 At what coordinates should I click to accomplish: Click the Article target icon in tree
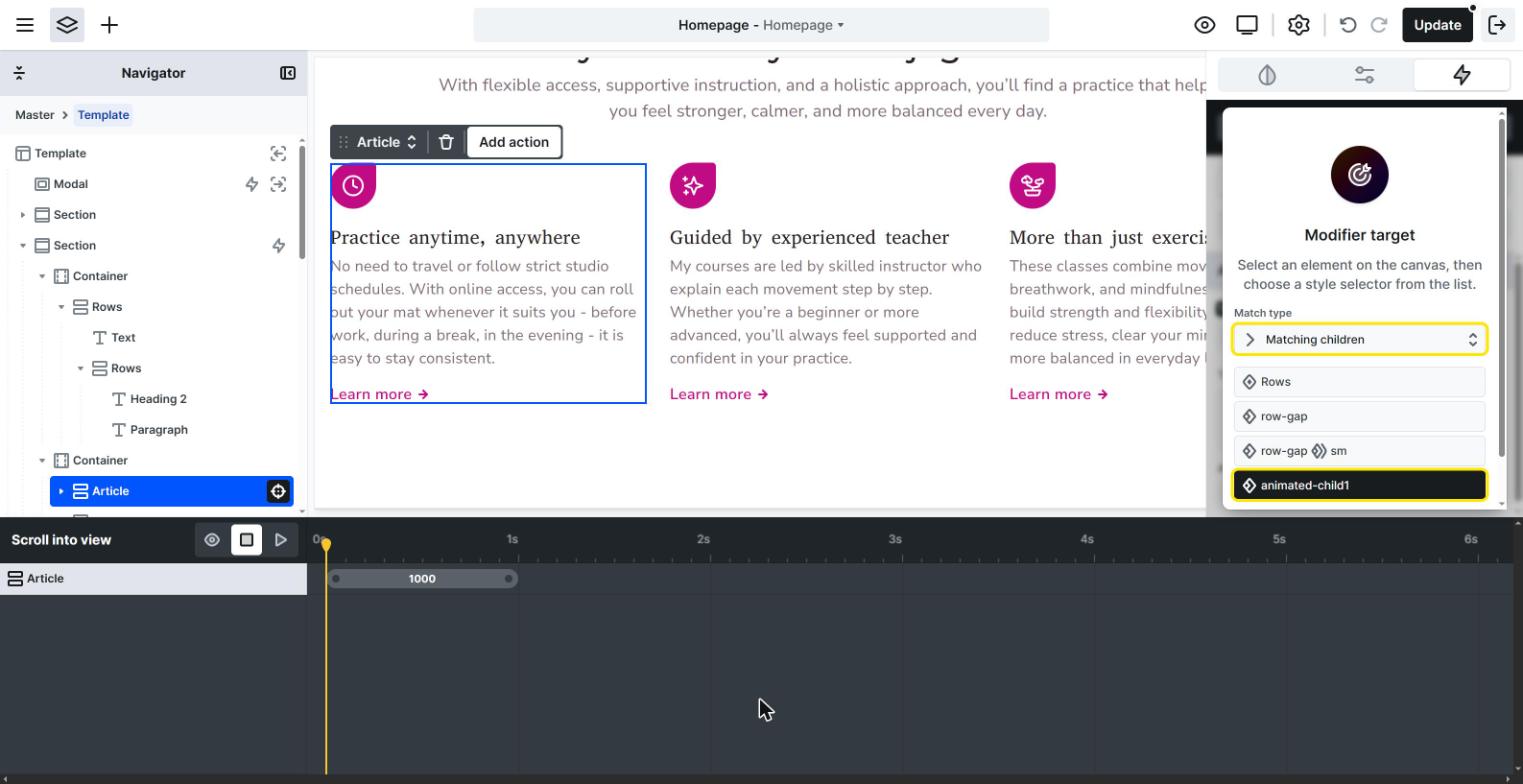[x=278, y=491]
